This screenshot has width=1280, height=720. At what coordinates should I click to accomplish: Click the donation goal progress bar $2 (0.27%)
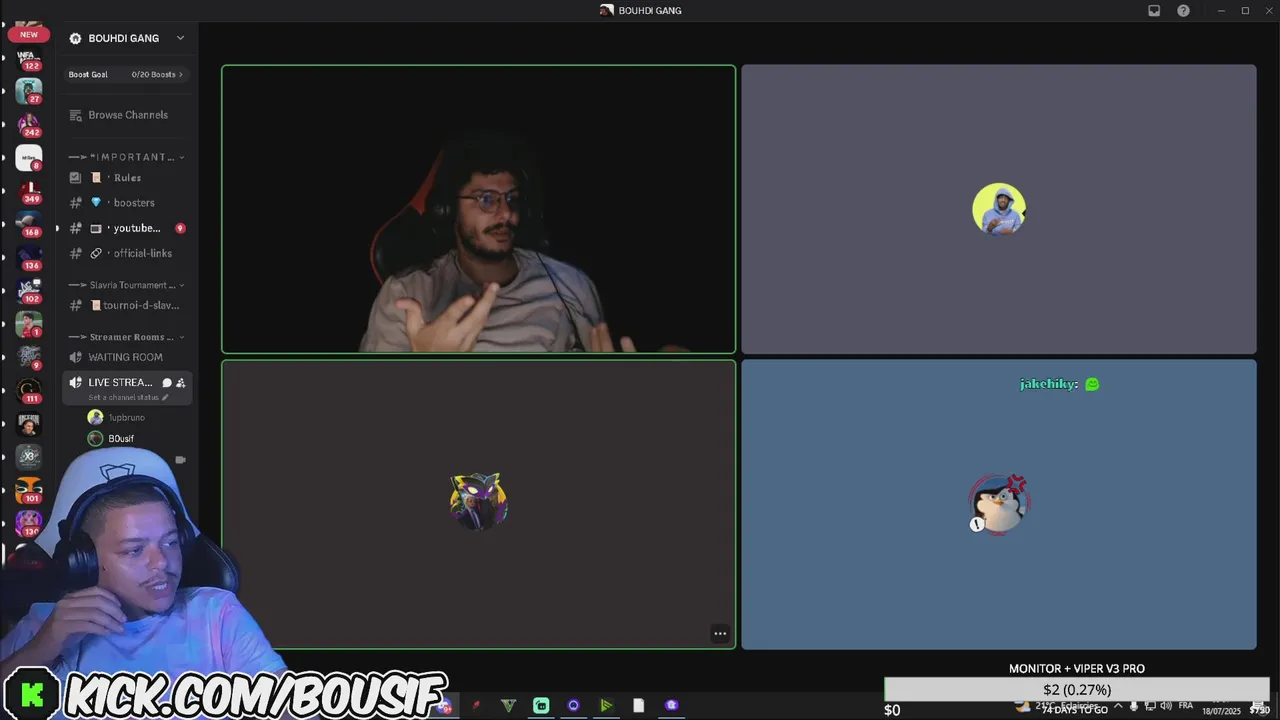[1077, 689]
